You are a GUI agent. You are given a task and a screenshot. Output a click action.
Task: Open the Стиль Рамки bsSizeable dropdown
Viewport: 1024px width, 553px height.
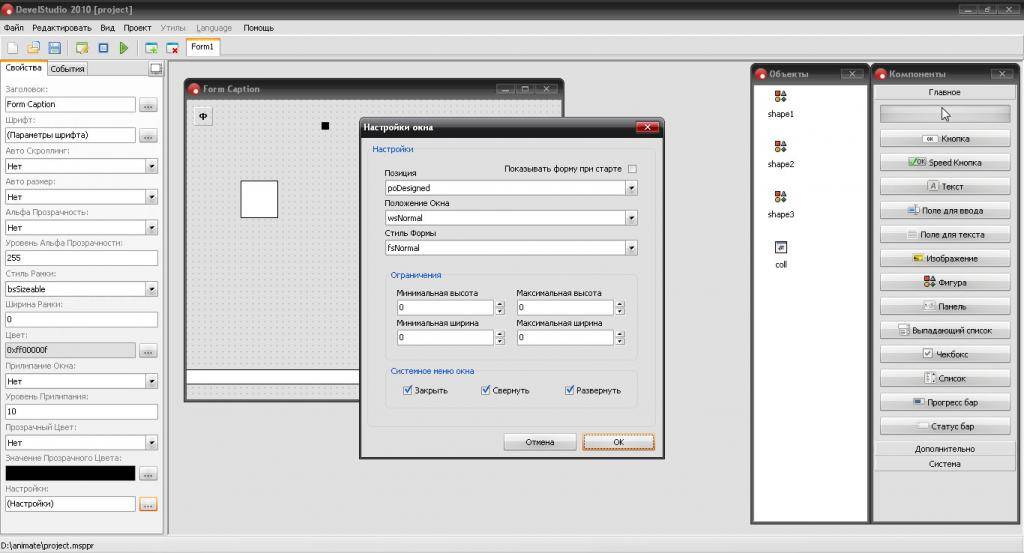pyautogui.click(x=152, y=289)
